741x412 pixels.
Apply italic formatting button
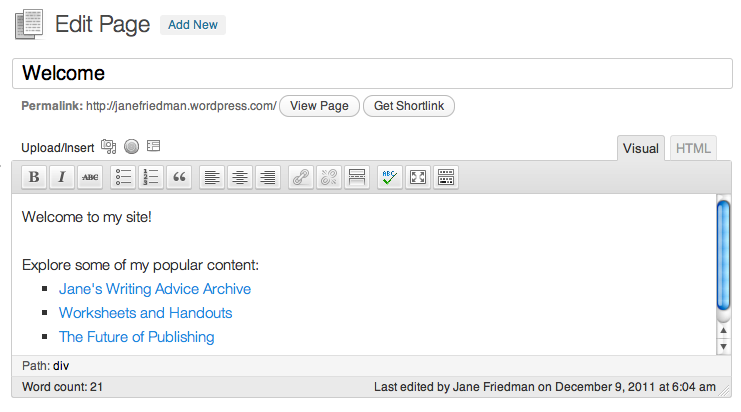tap(62, 177)
